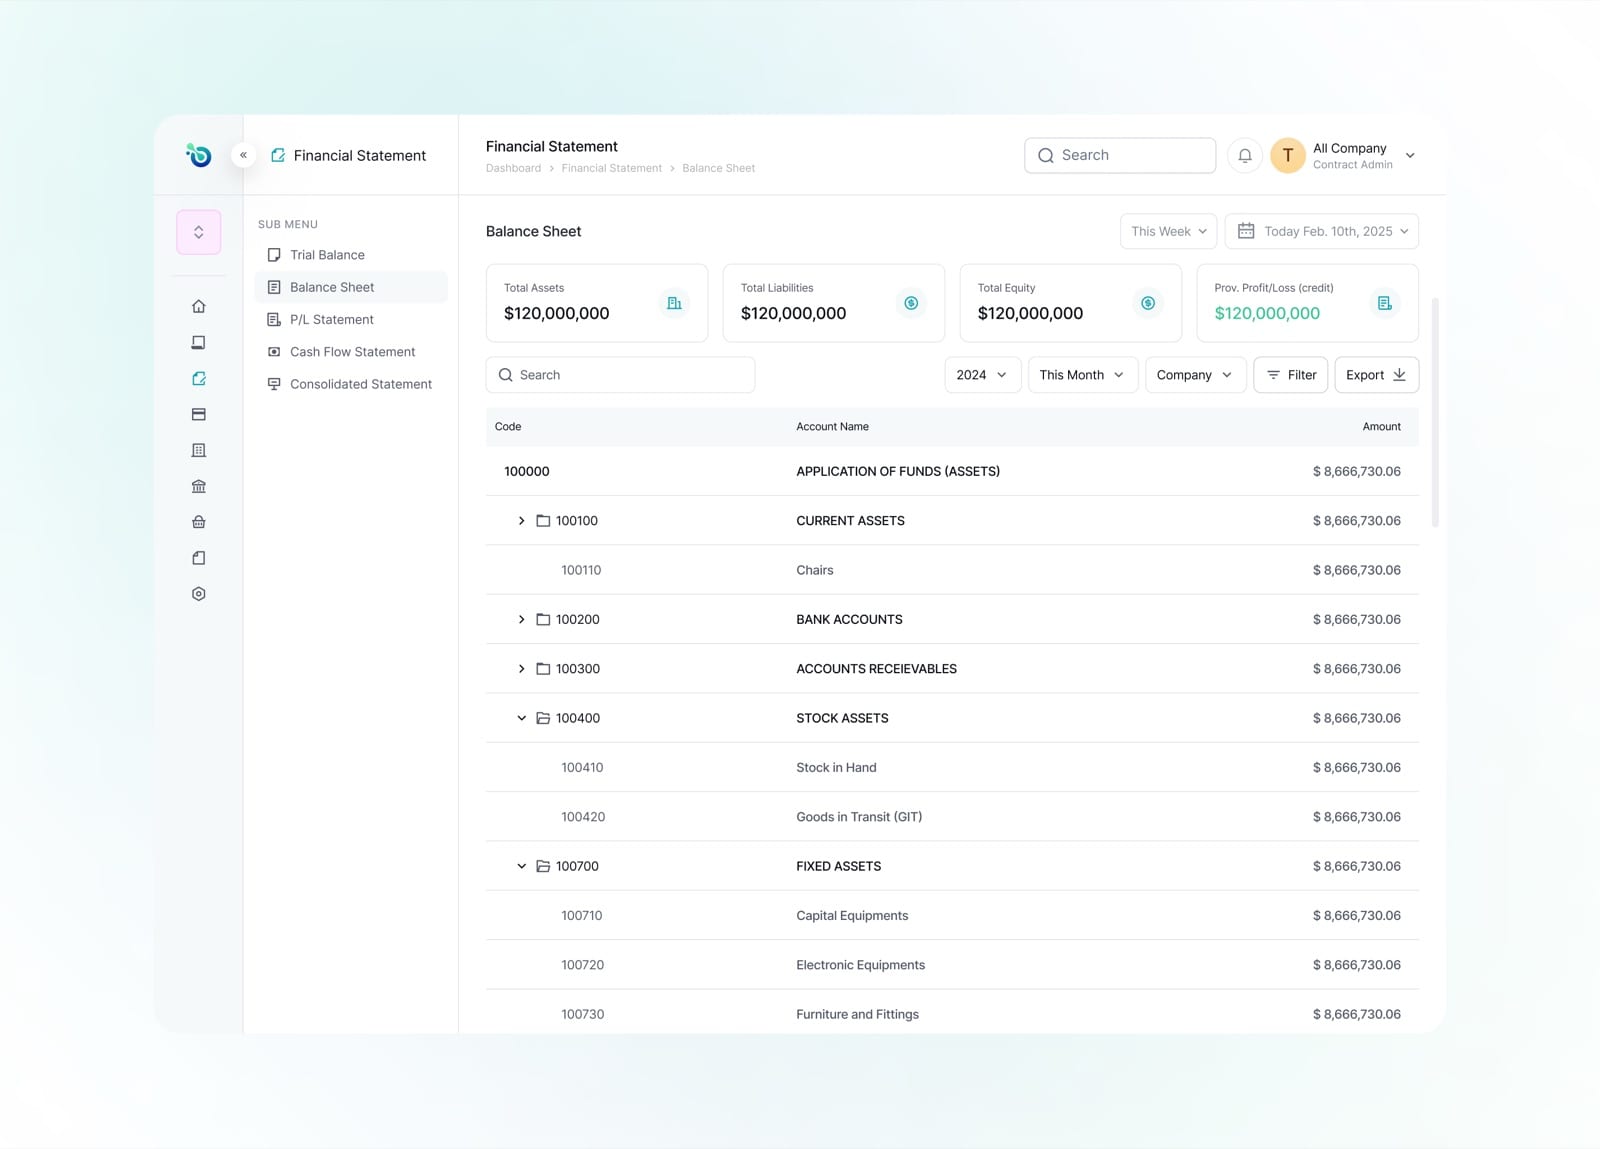Open the This Week dropdown
The height and width of the screenshot is (1149, 1600).
[1169, 231]
